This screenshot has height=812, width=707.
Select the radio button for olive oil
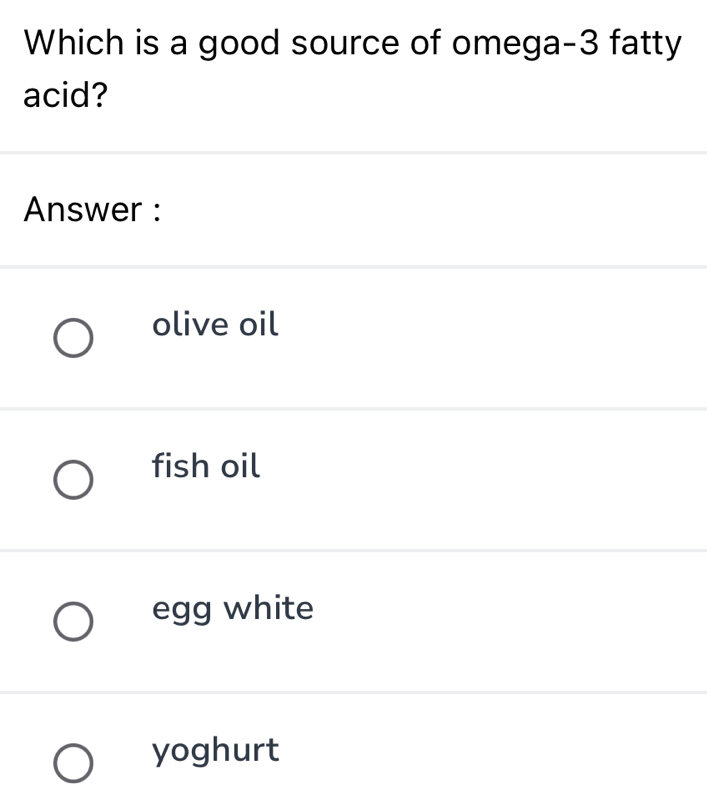pos(73,338)
